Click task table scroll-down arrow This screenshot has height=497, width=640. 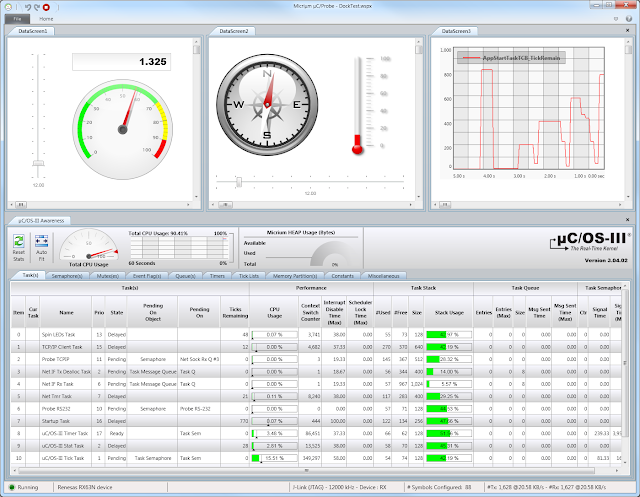pyautogui.click(x=624, y=463)
